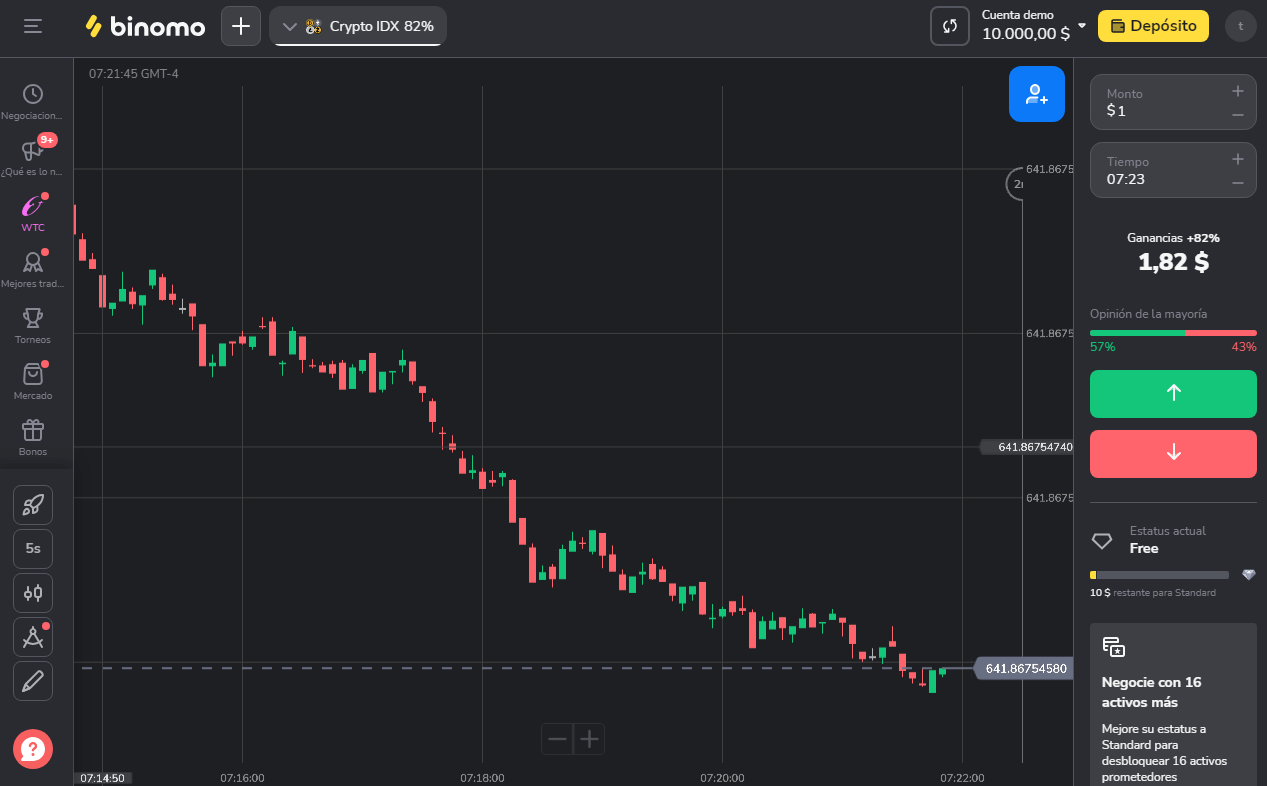1267x786 pixels.
Task: Place a down trade with red button
Action: click(x=1173, y=454)
